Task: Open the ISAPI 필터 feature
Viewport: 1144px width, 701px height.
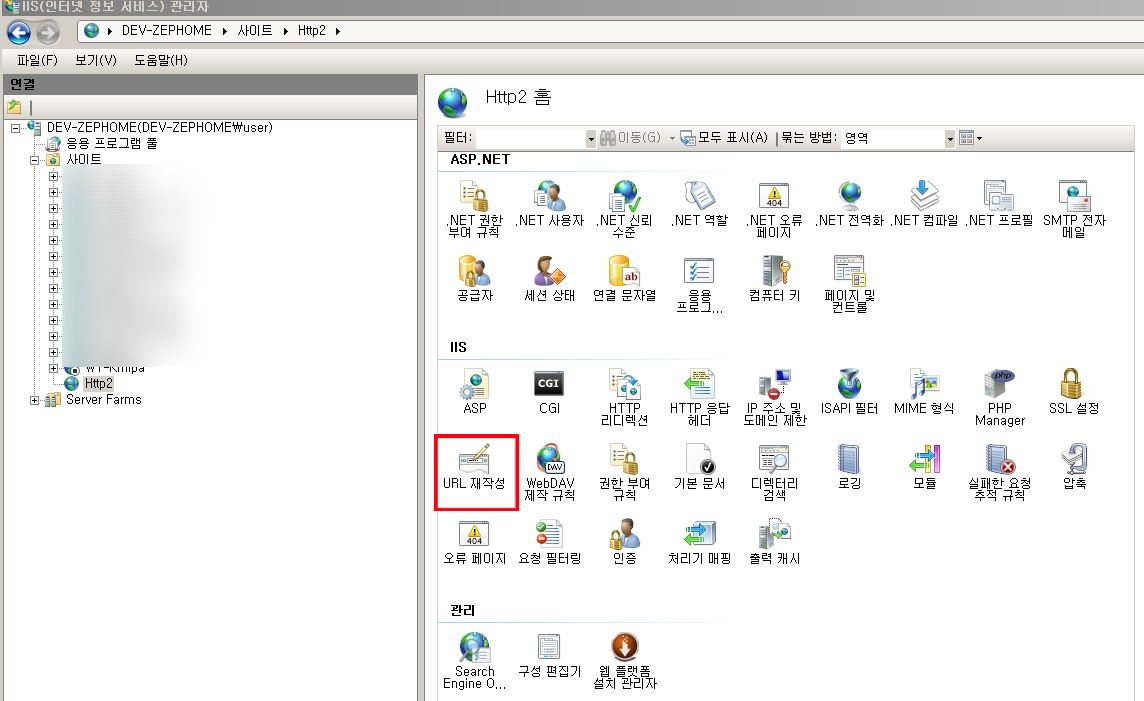Action: [x=849, y=392]
